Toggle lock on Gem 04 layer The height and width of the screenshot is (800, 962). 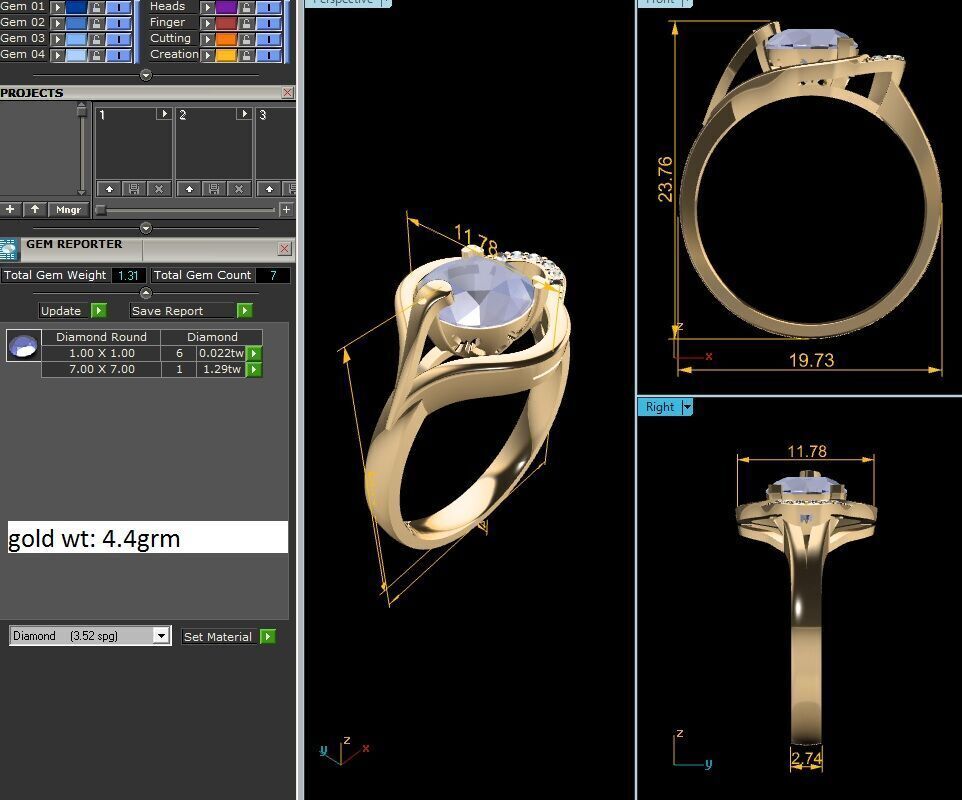pos(96,55)
